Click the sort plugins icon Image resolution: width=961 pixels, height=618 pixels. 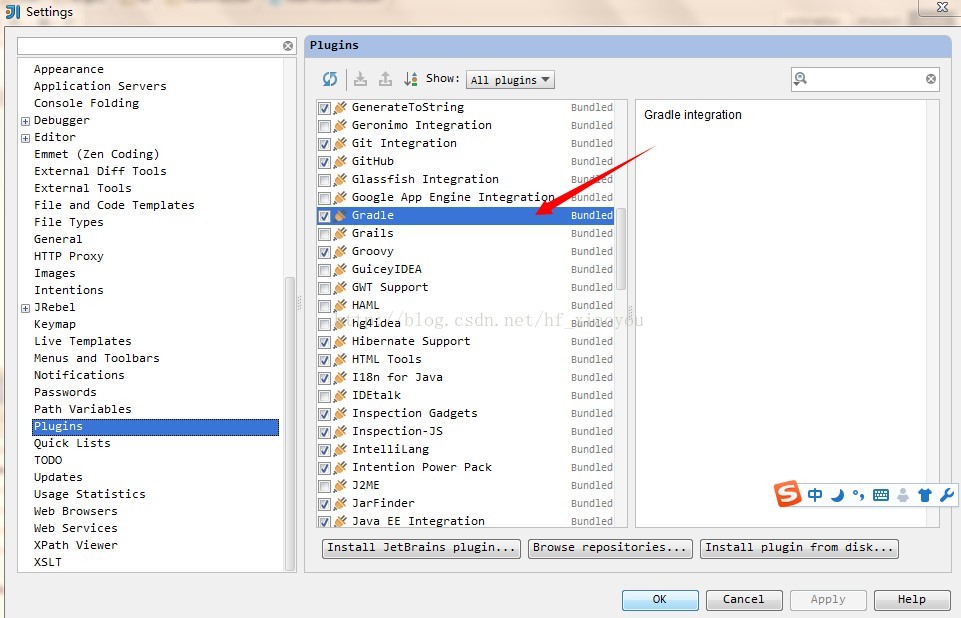click(412, 79)
